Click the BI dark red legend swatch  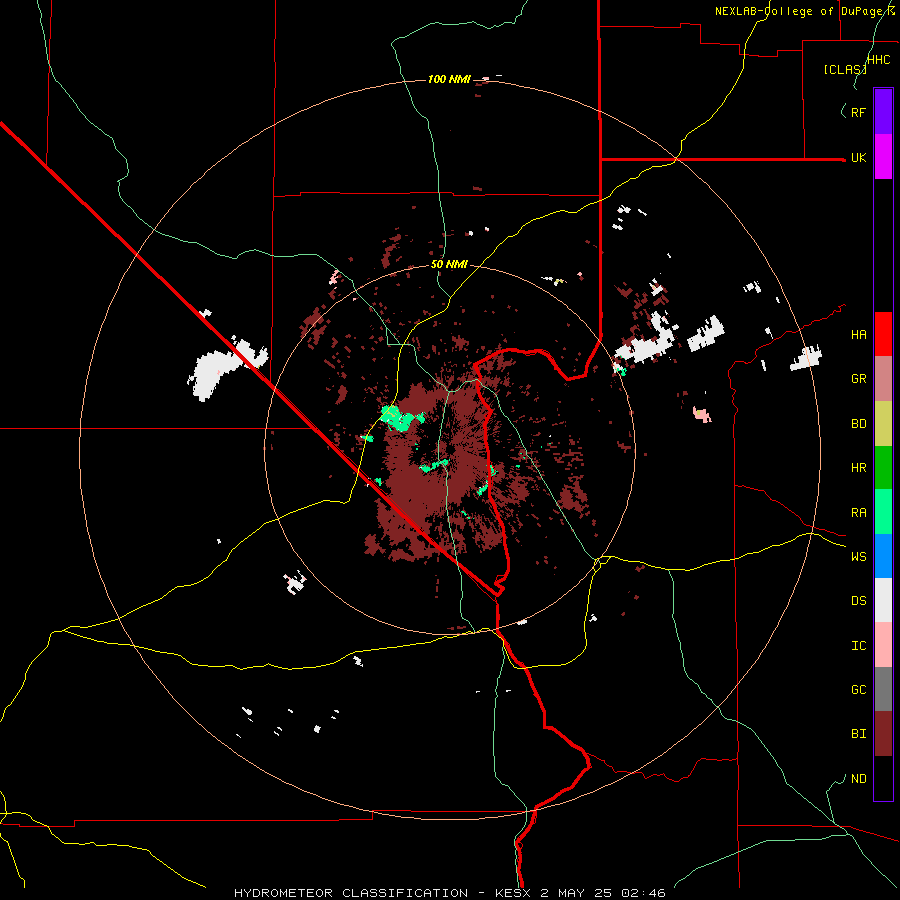(883, 734)
